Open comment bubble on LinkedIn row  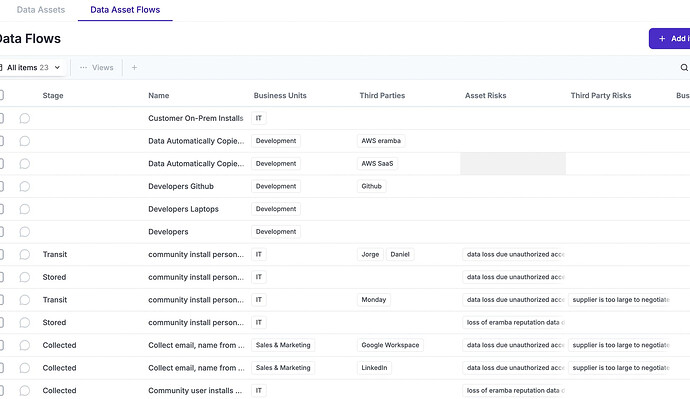(x=25, y=368)
